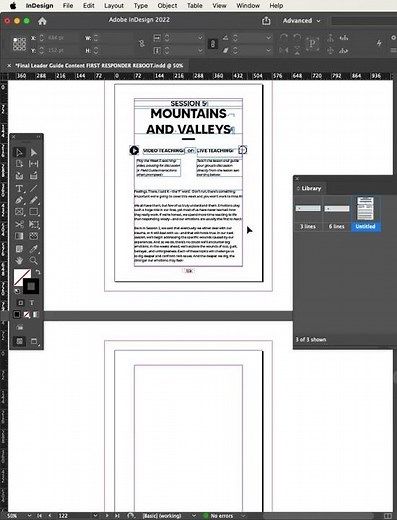Open the Table menu
Viewport: 397px width, 520px height.
194,6
